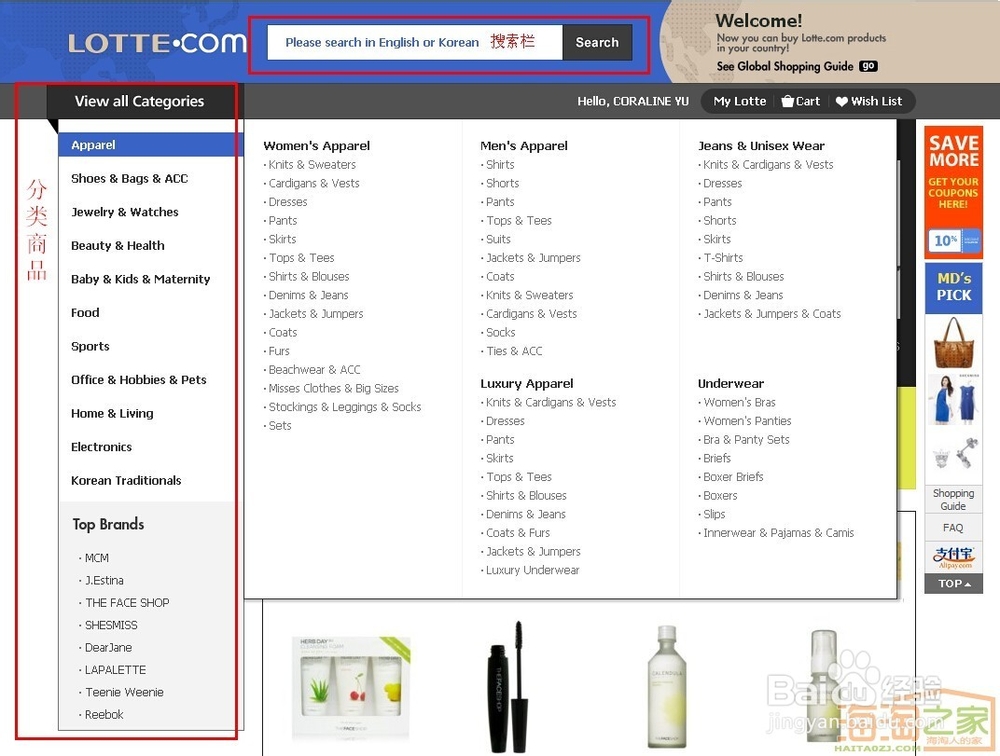Click TOP button to return up

coord(953,583)
